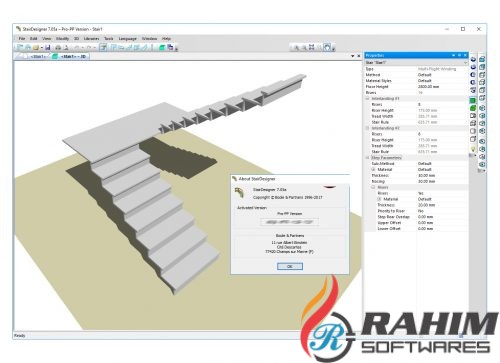Viewport: 500px width, 363px height.
Task: Close the Properties panel
Action: pos(465,55)
